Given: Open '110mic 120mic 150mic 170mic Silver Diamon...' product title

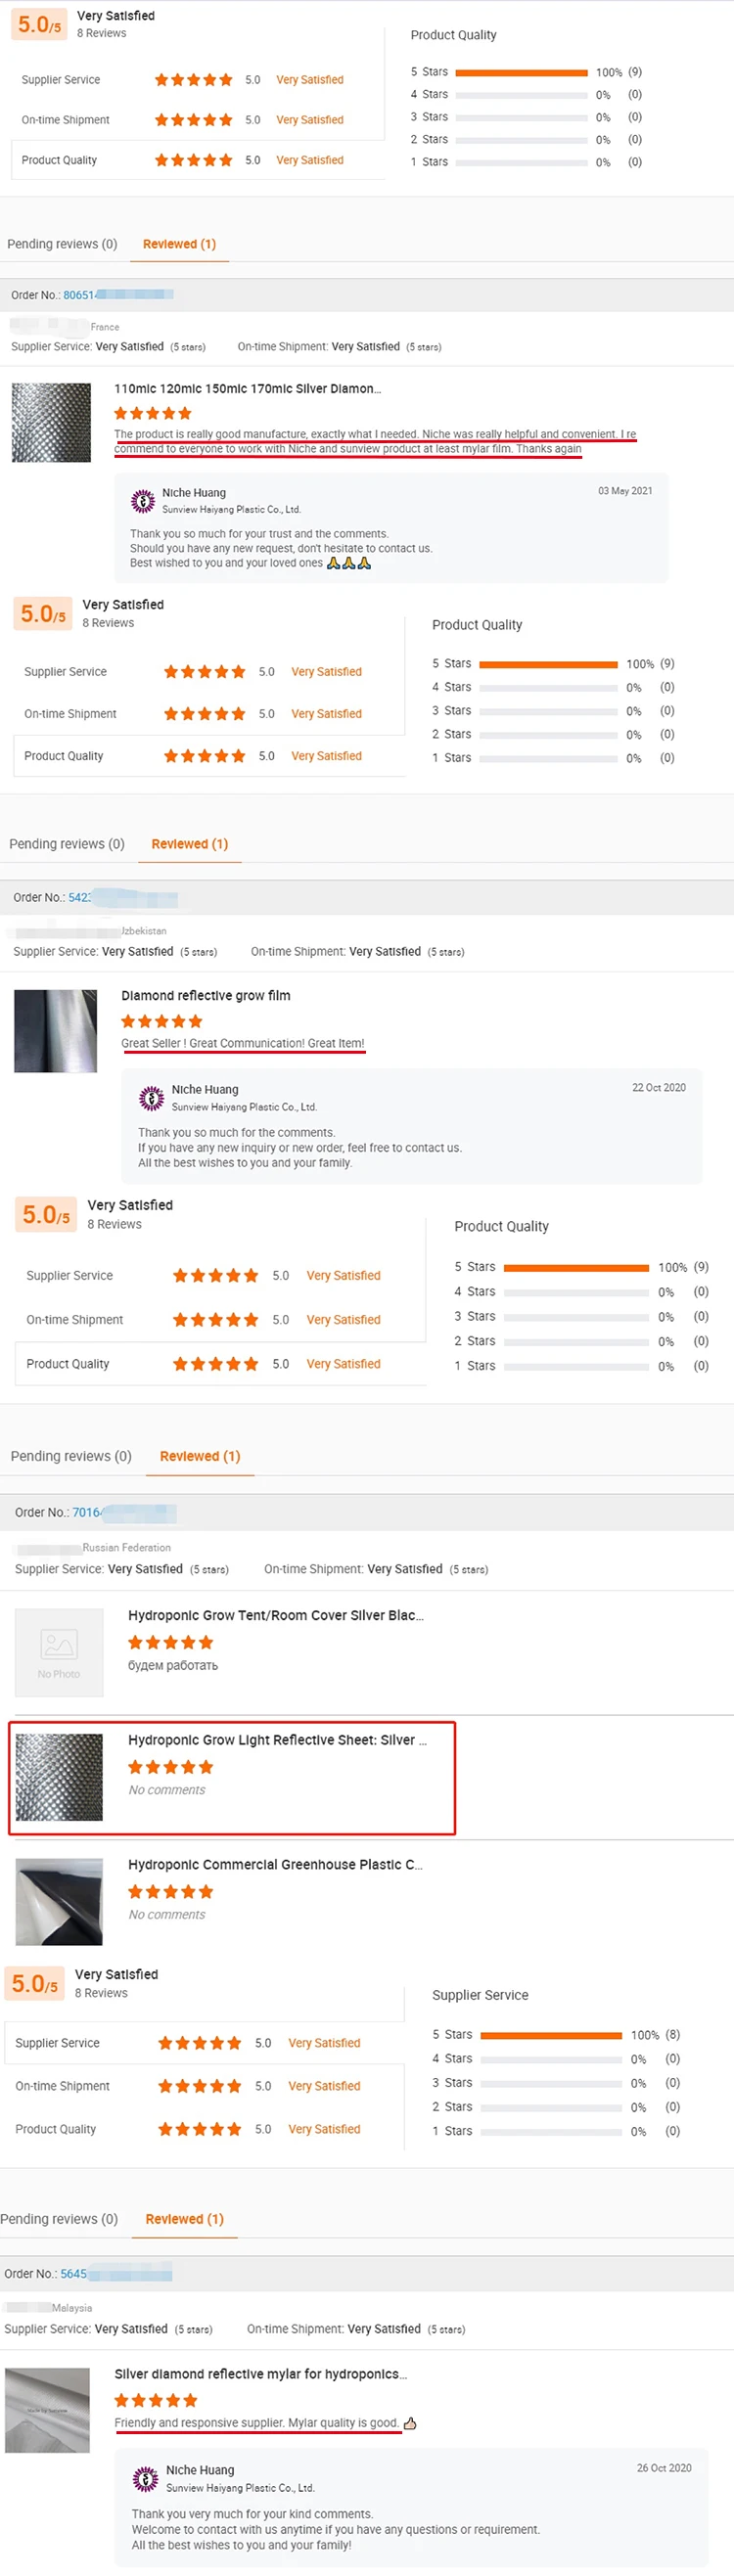Looking at the screenshot, I should (247, 389).
